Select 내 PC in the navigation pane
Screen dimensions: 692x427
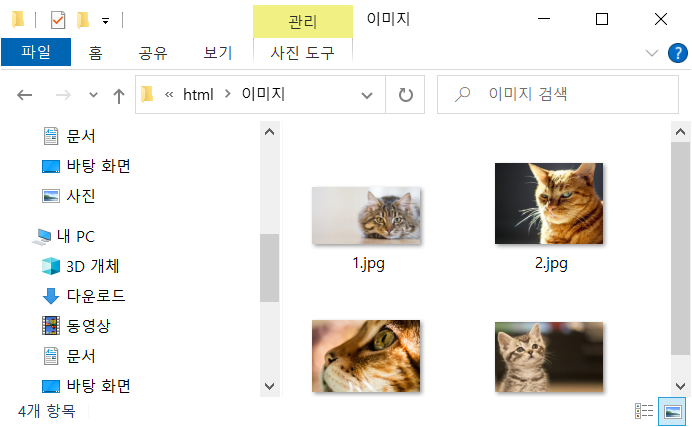pos(64,236)
